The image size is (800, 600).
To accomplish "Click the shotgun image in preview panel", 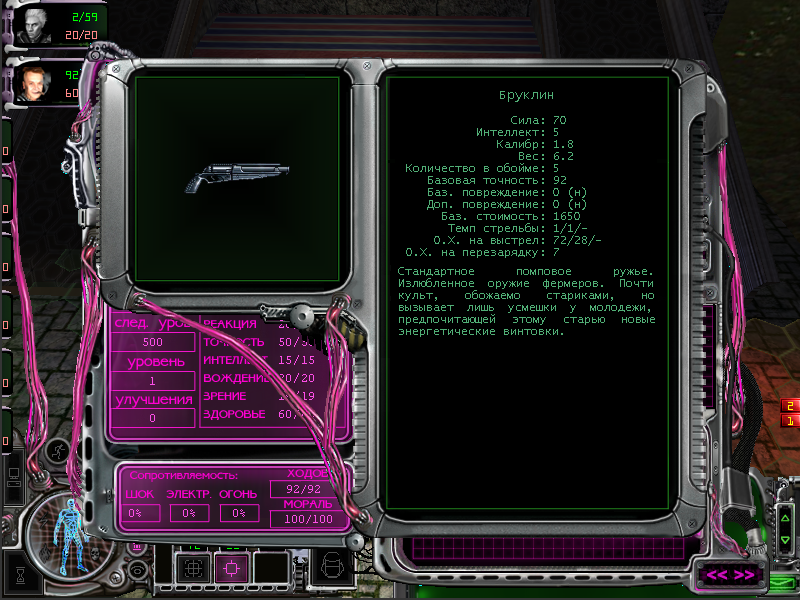I will (x=237, y=177).
